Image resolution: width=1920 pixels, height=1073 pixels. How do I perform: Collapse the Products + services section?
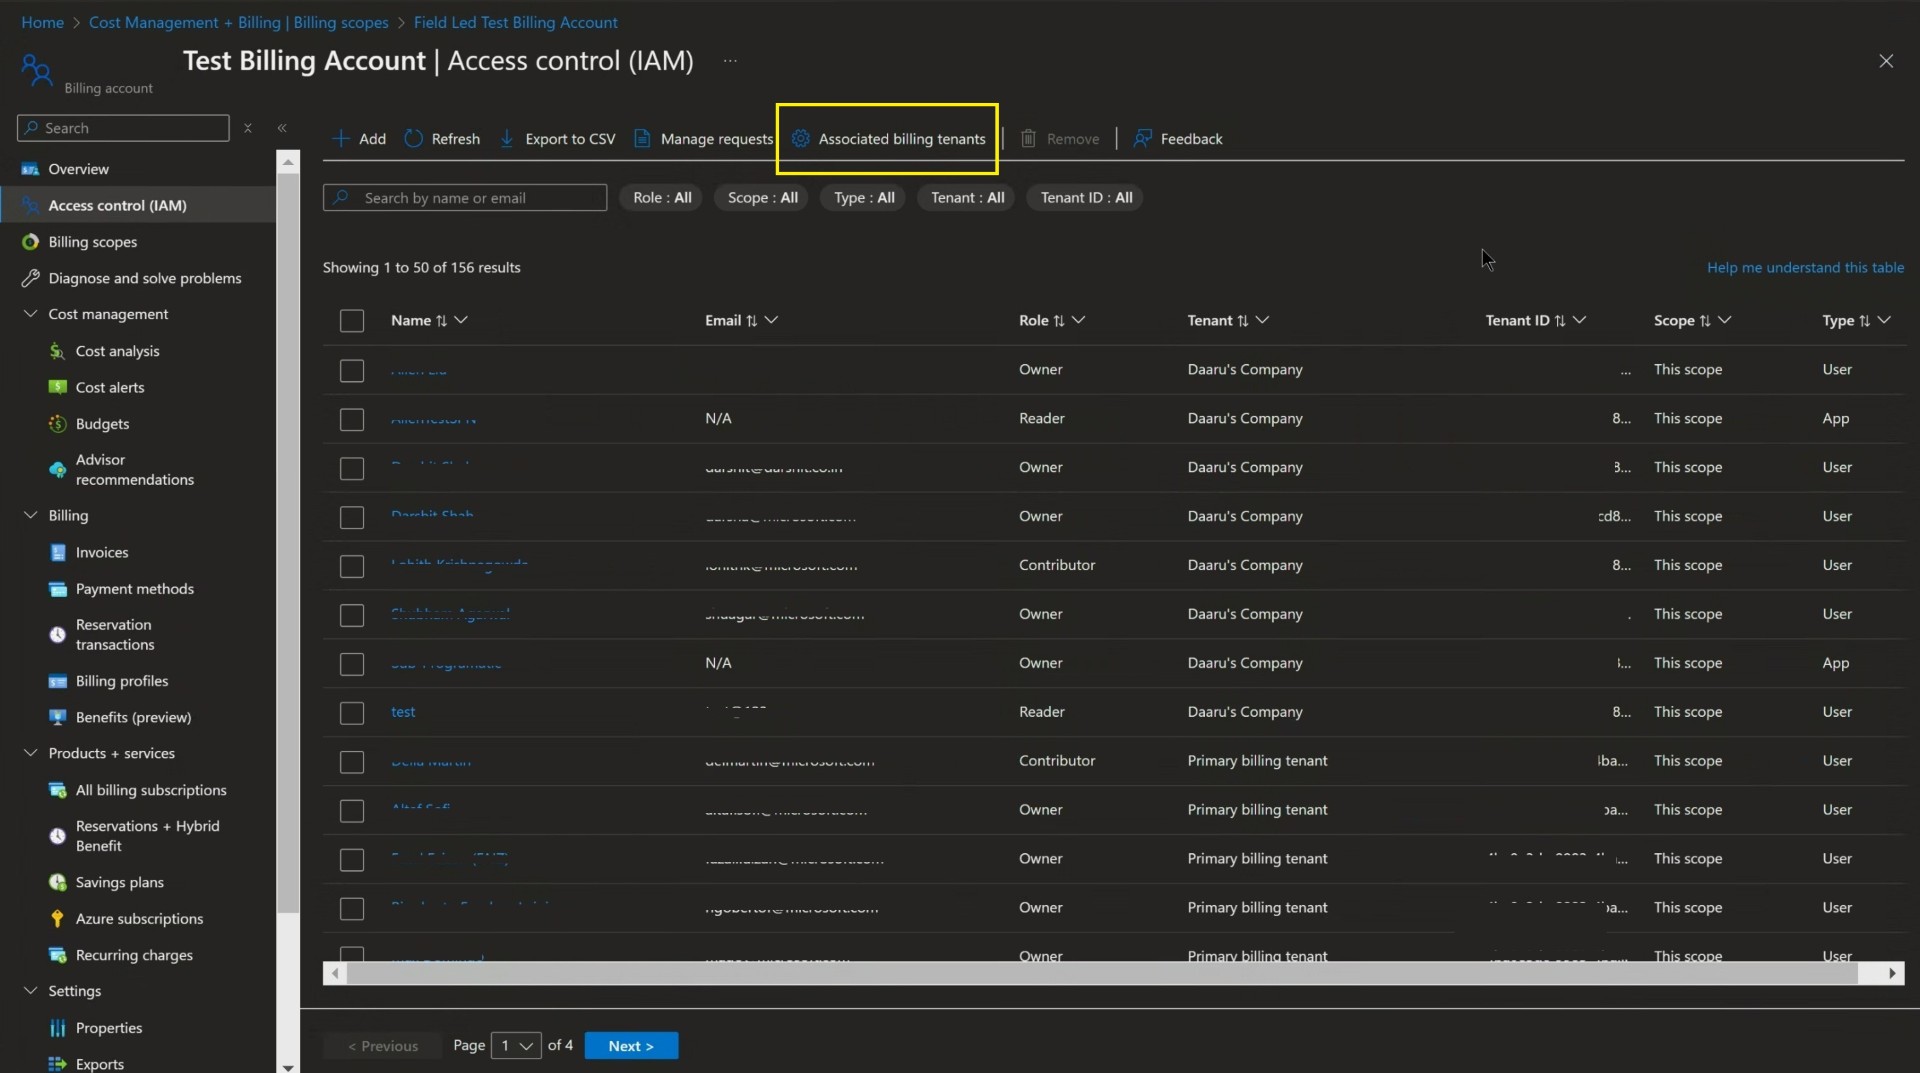pyautogui.click(x=30, y=753)
